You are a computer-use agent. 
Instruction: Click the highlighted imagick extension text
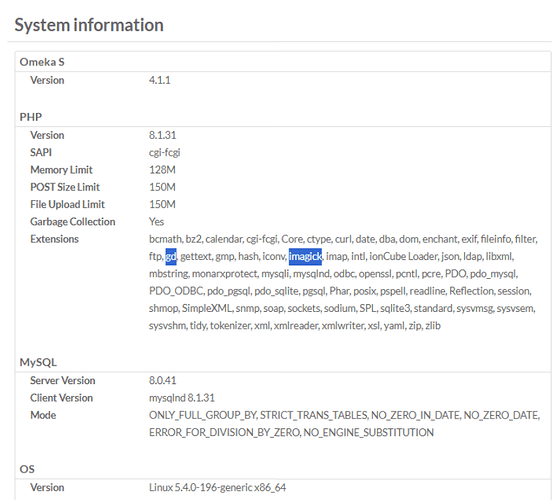(x=305, y=257)
